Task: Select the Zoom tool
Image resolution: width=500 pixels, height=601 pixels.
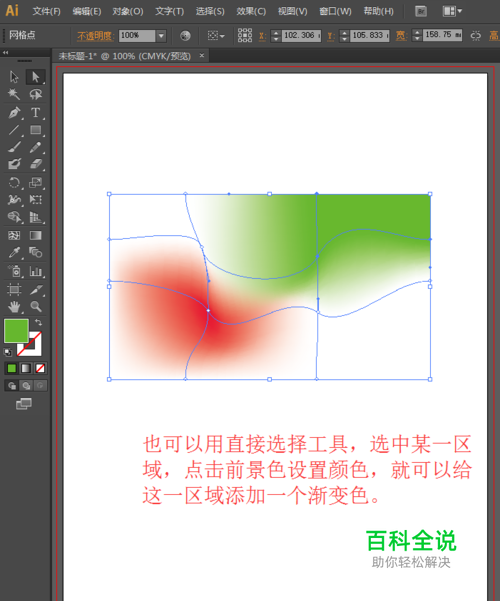Action: click(x=36, y=307)
